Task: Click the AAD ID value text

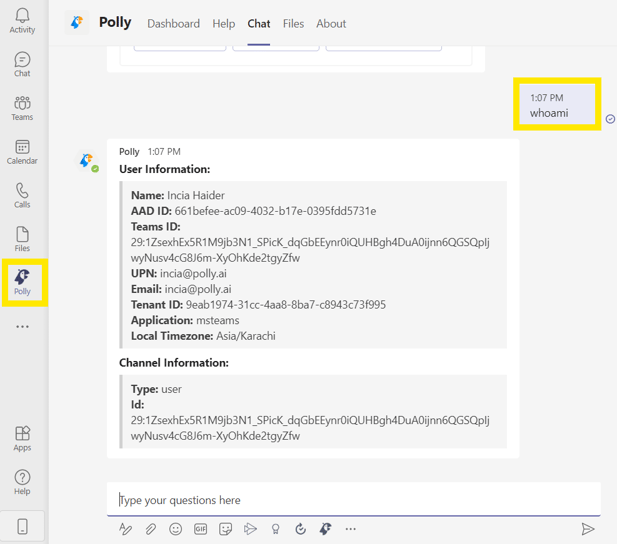Action: click(x=275, y=211)
